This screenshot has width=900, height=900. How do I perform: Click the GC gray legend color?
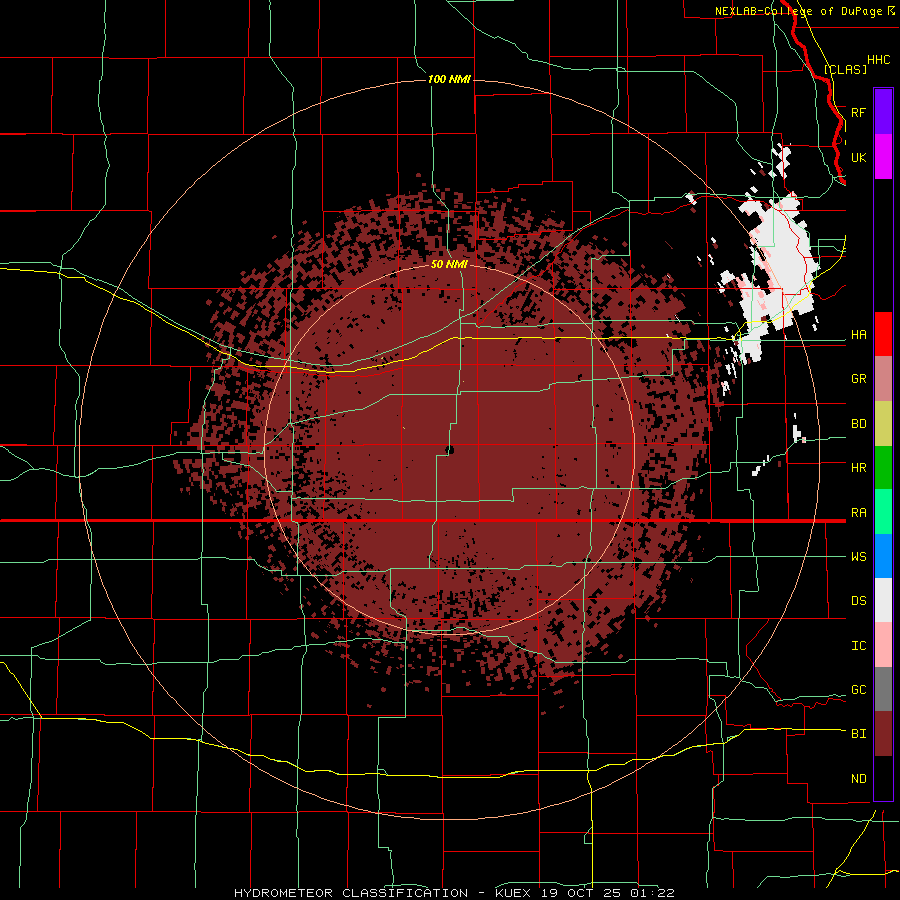[883, 689]
